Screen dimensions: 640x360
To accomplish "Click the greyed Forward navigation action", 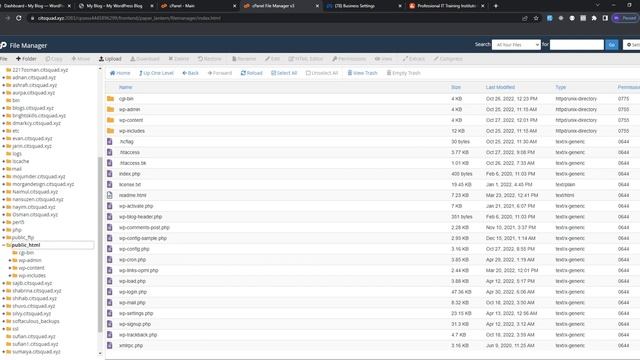I will pos(220,73).
